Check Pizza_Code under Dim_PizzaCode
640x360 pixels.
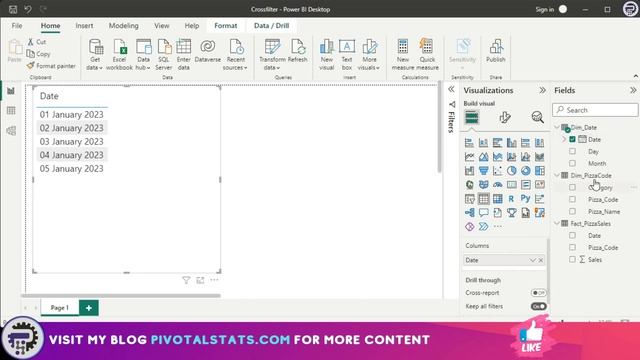572,200
